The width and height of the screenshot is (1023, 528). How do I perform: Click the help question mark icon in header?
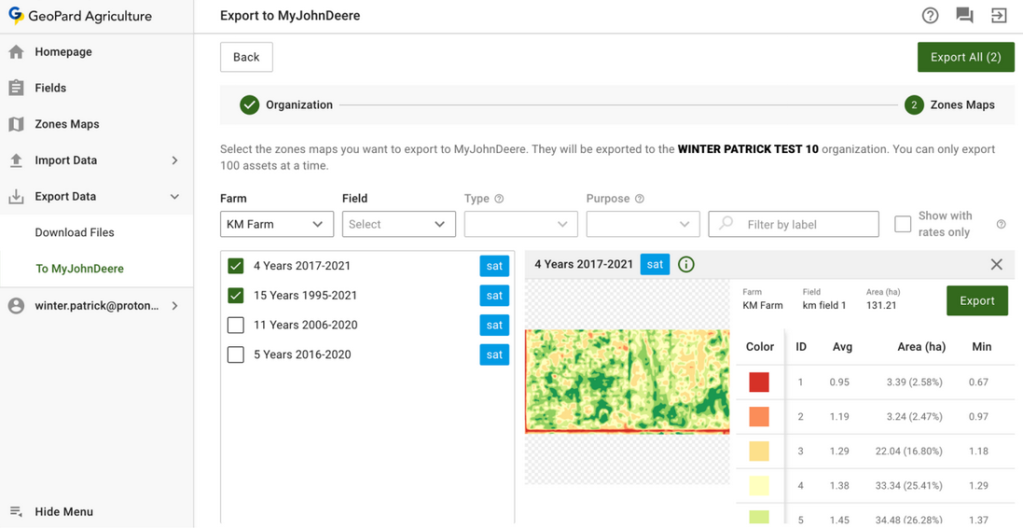930,15
